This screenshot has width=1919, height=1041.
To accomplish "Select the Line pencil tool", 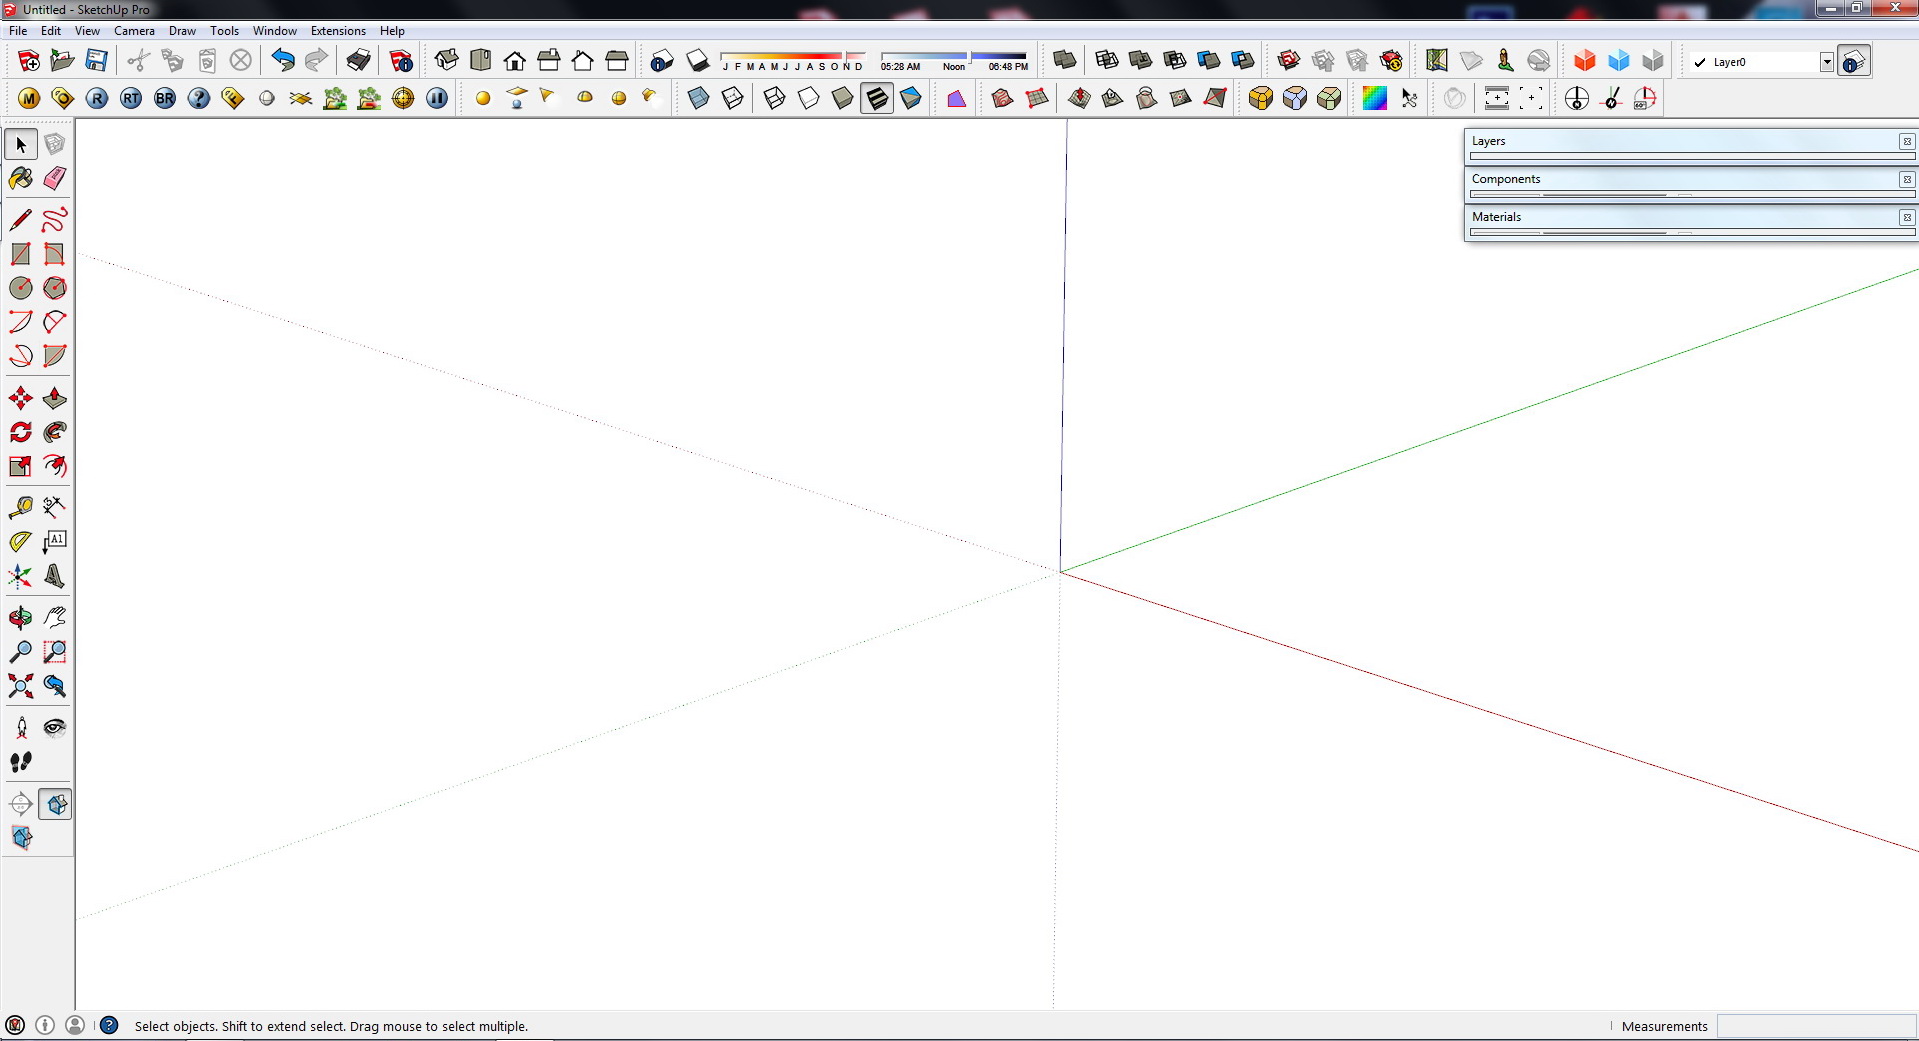I will click(20, 220).
